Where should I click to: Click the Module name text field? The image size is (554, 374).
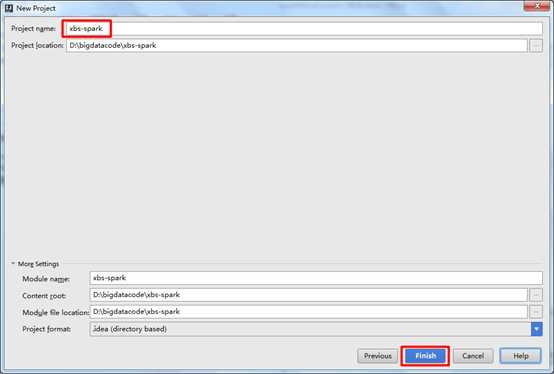click(x=316, y=278)
